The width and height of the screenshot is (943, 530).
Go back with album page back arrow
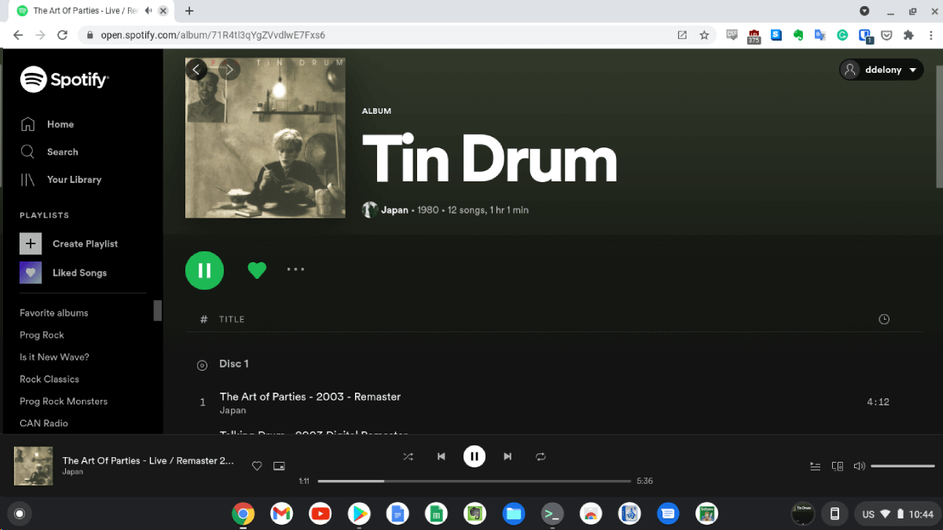pyautogui.click(x=196, y=70)
